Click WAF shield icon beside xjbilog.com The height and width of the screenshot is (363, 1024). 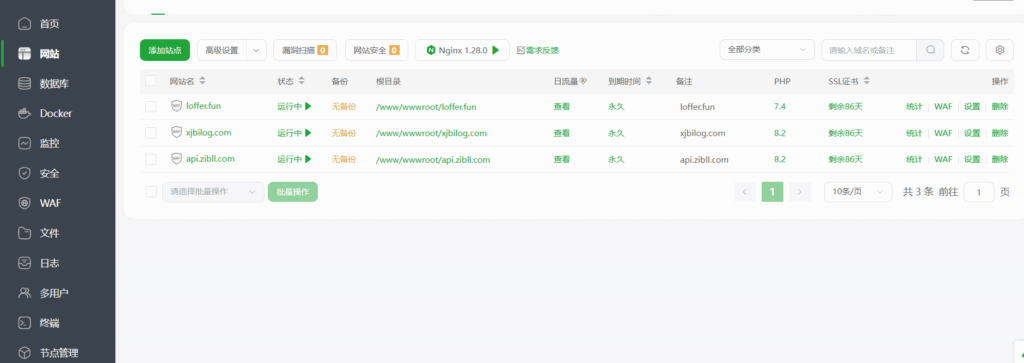(x=176, y=133)
